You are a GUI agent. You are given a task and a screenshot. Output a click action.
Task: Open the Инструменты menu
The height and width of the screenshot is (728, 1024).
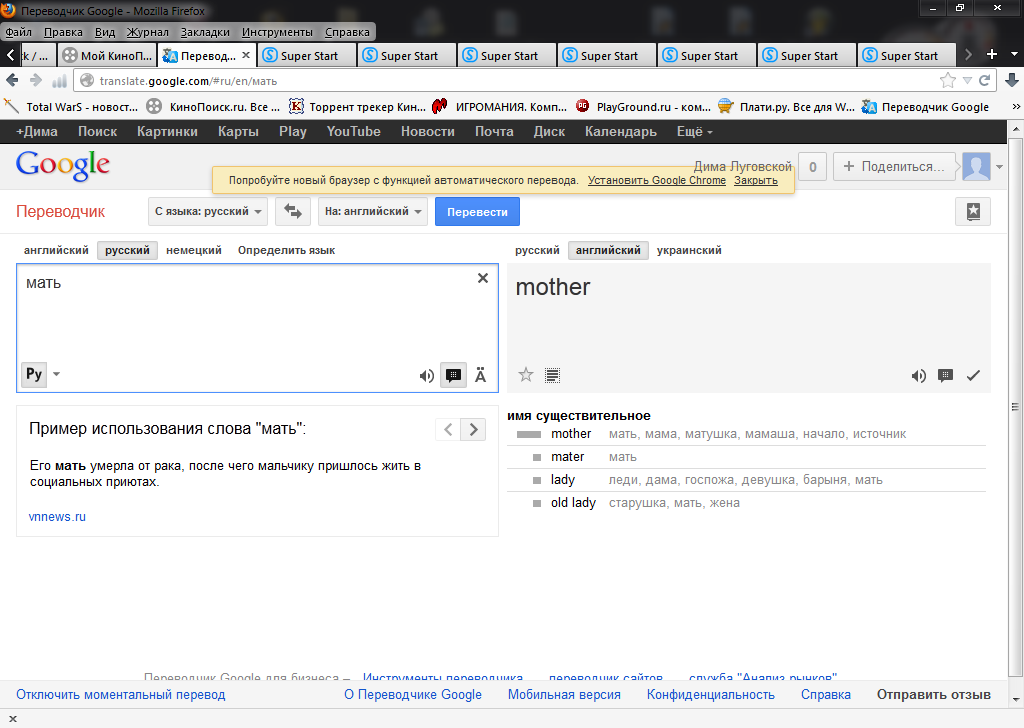[277, 32]
